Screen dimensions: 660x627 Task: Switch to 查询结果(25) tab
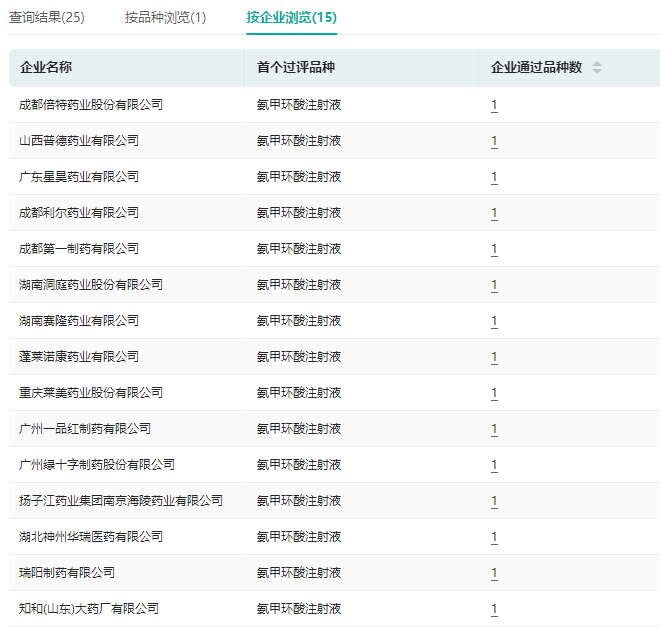tap(47, 17)
